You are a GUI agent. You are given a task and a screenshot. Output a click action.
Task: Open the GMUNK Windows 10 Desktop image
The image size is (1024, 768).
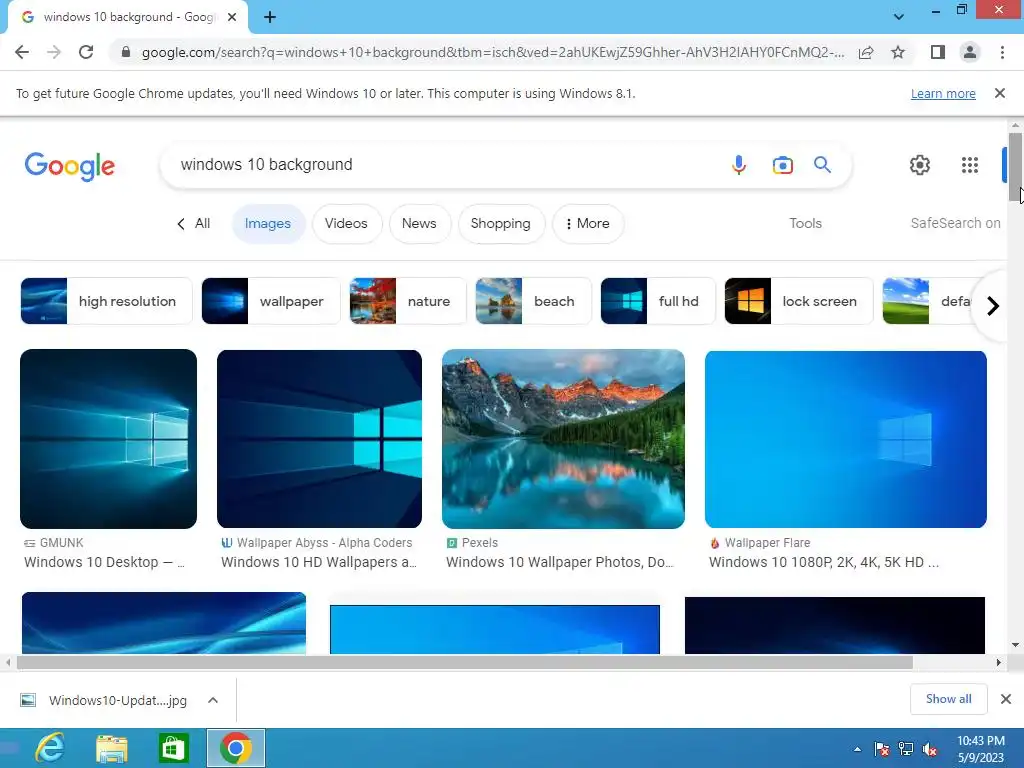[x=108, y=439]
